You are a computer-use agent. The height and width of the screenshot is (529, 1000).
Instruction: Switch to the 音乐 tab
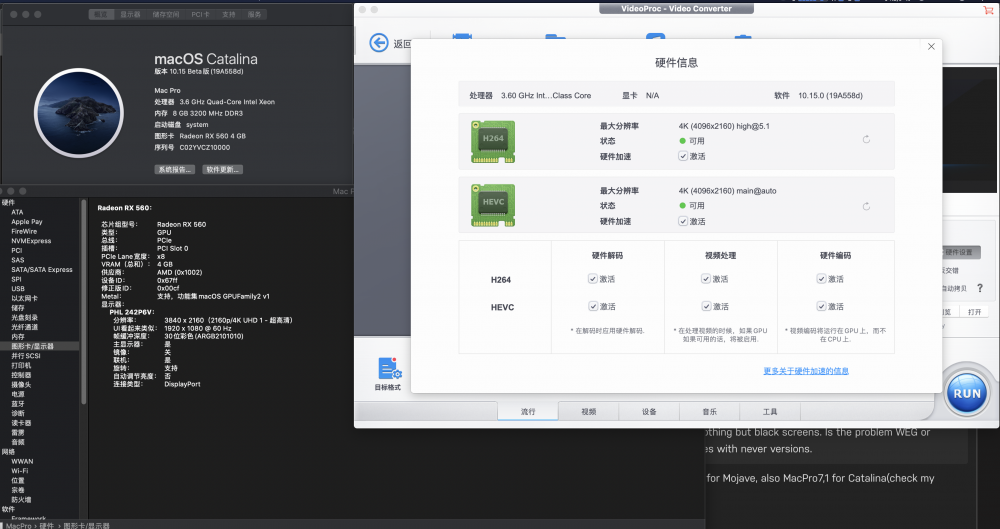[709, 412]
